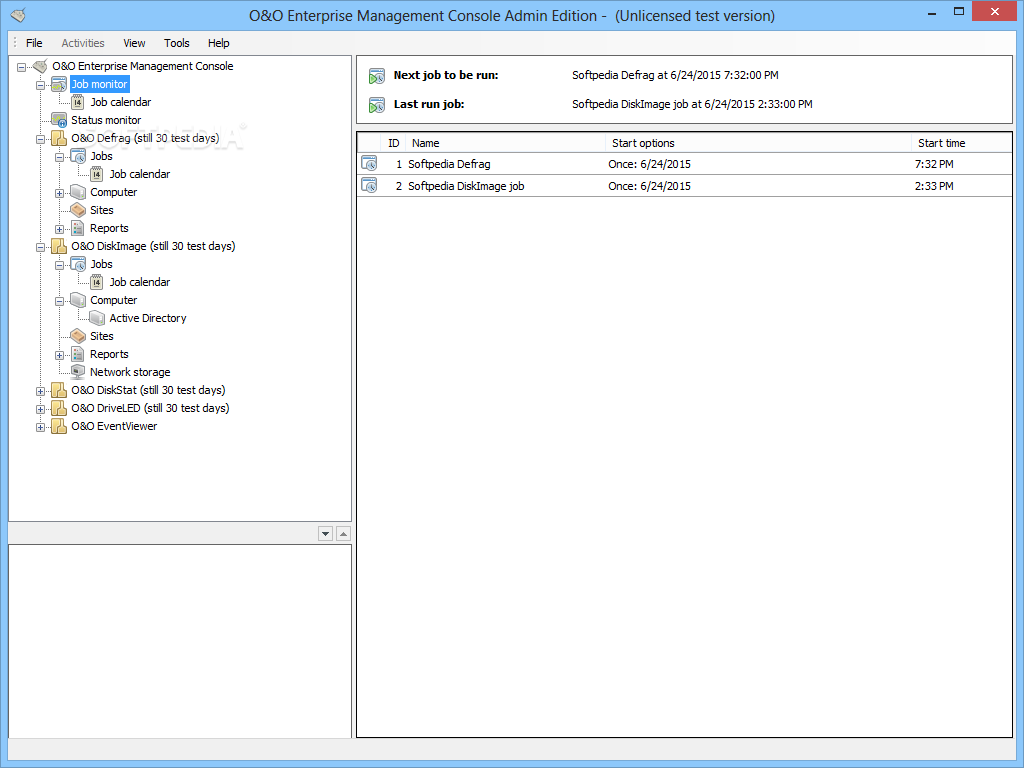Click the Computer icon under O&O DiskImage
1024x768 pixels.
tap(78, 300)
